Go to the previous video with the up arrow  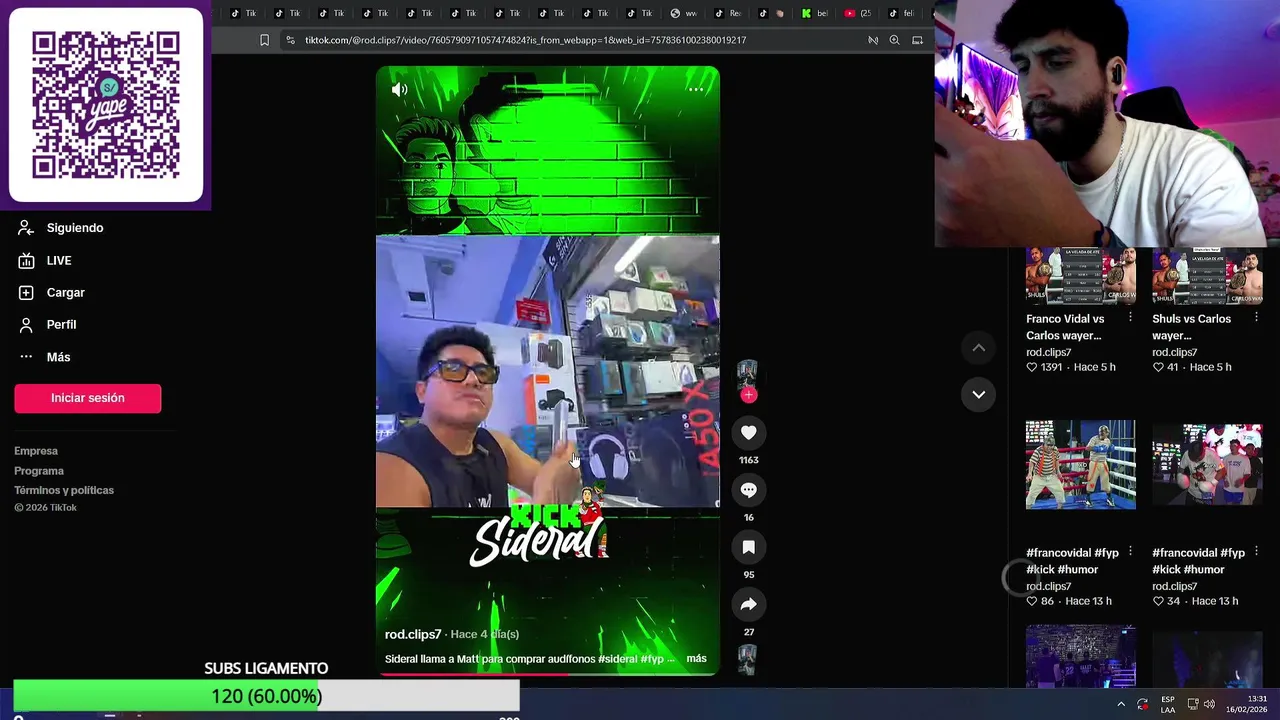click(x=979, y=347)
